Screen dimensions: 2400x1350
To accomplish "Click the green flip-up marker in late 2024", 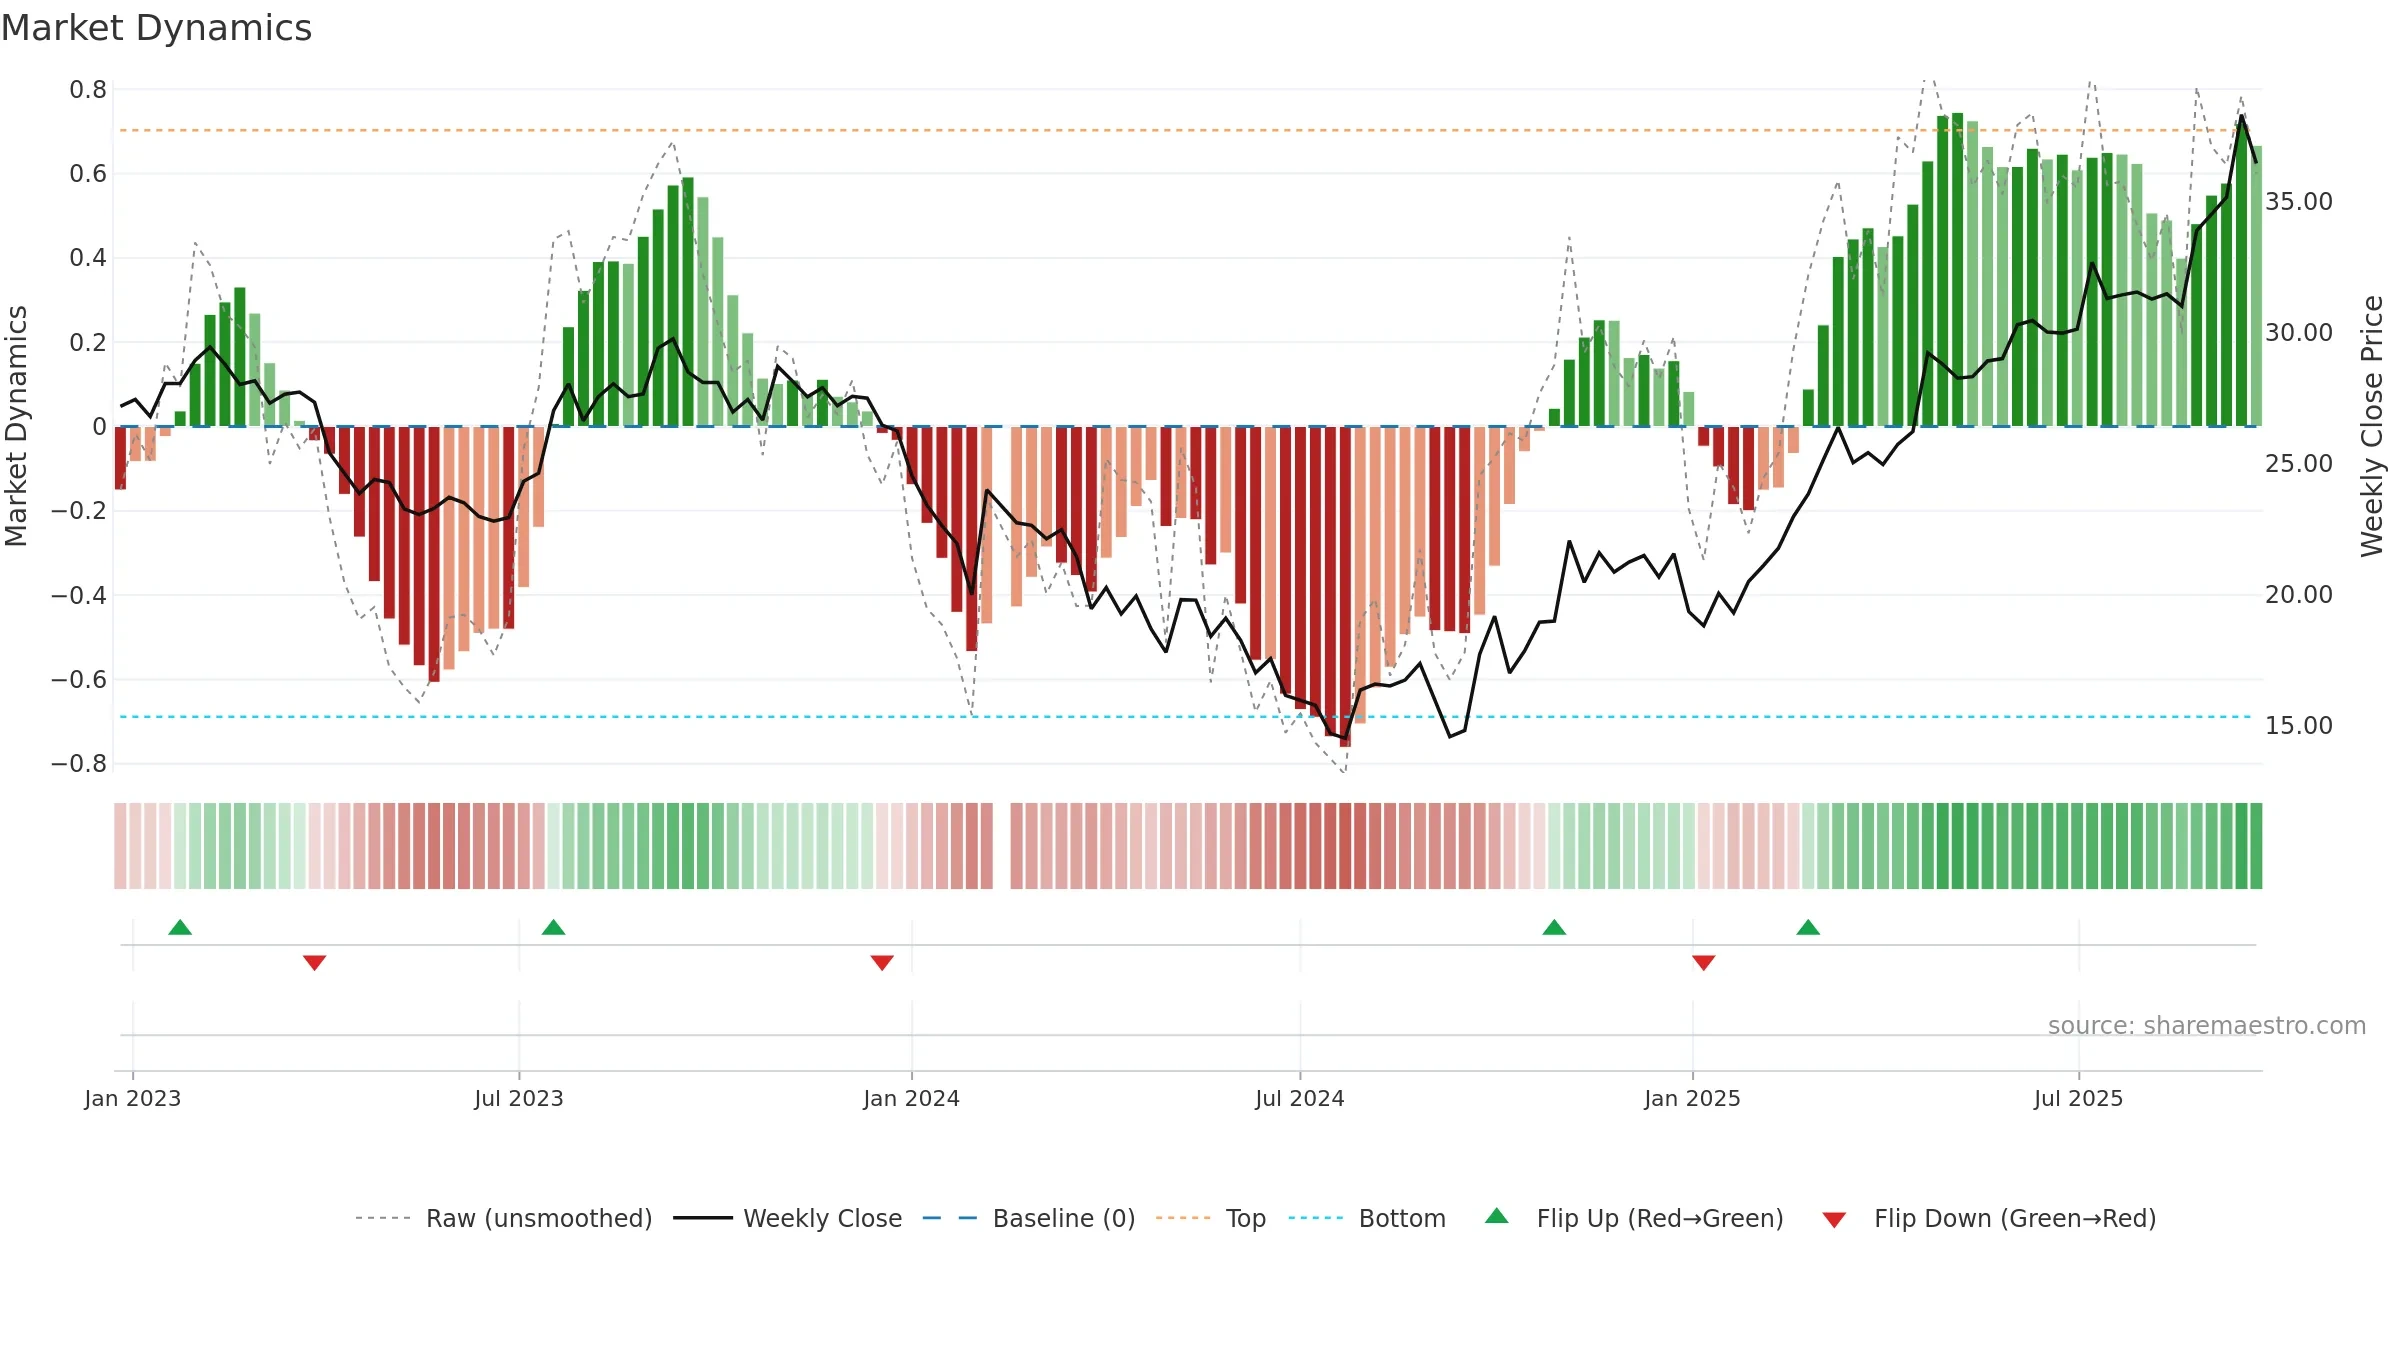I will coord(1554,928).
